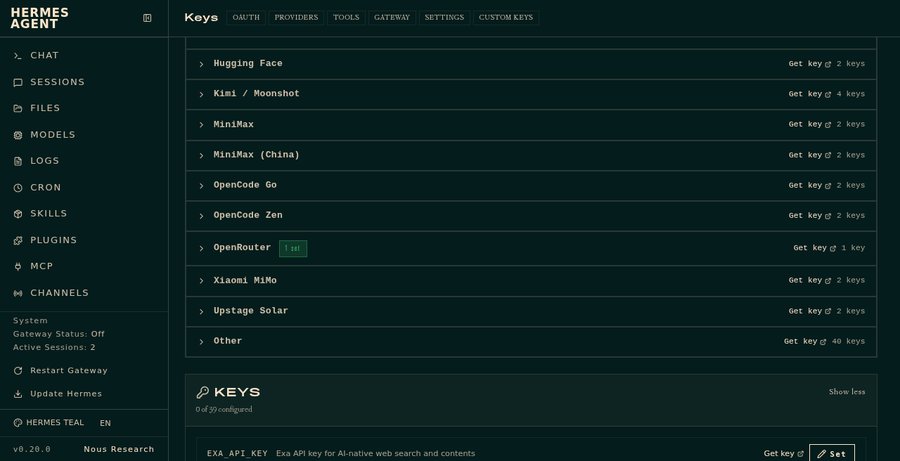Image resolution: width=900 pixels, height=461 pixels.
Task: Click Show less in the Keys section
Action: [x=847, y=392]
